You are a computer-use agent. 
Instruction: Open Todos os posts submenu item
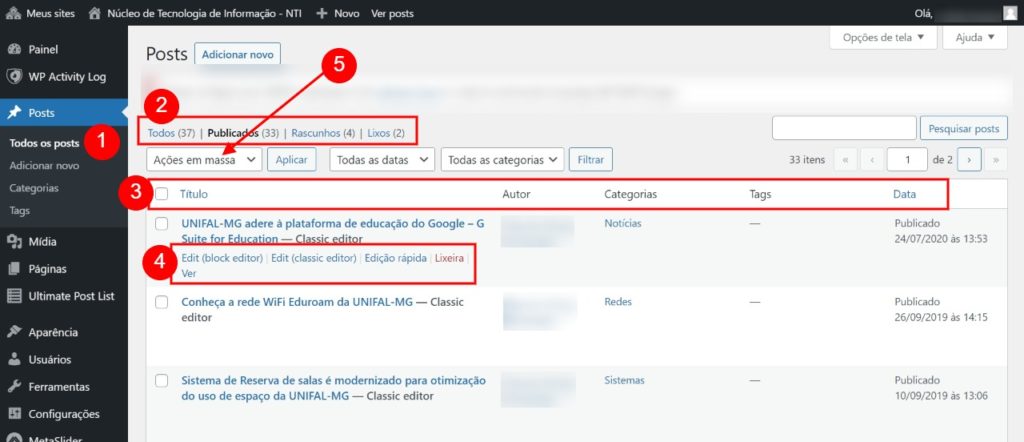tap(44, 144)
